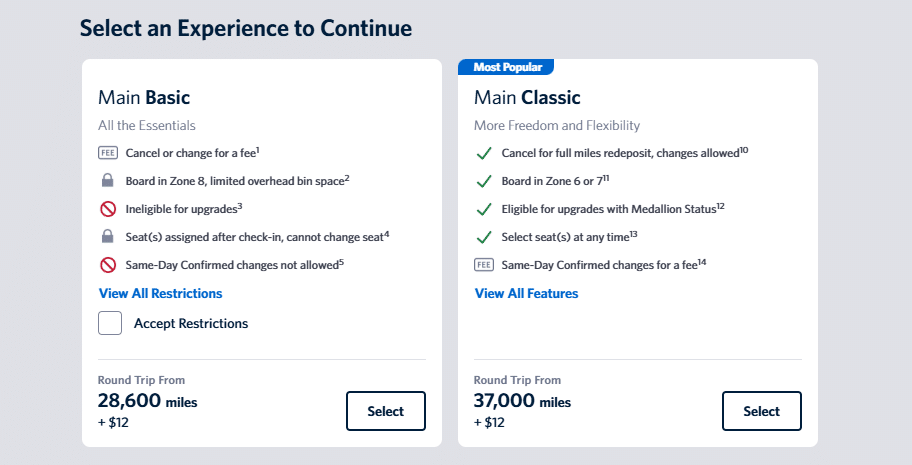Image resolution: width=912 pixels, height=465 pixels.
Task: Click the checkmark beside Board in Zone 6 or 7
Action: click(x=483, y=181)
